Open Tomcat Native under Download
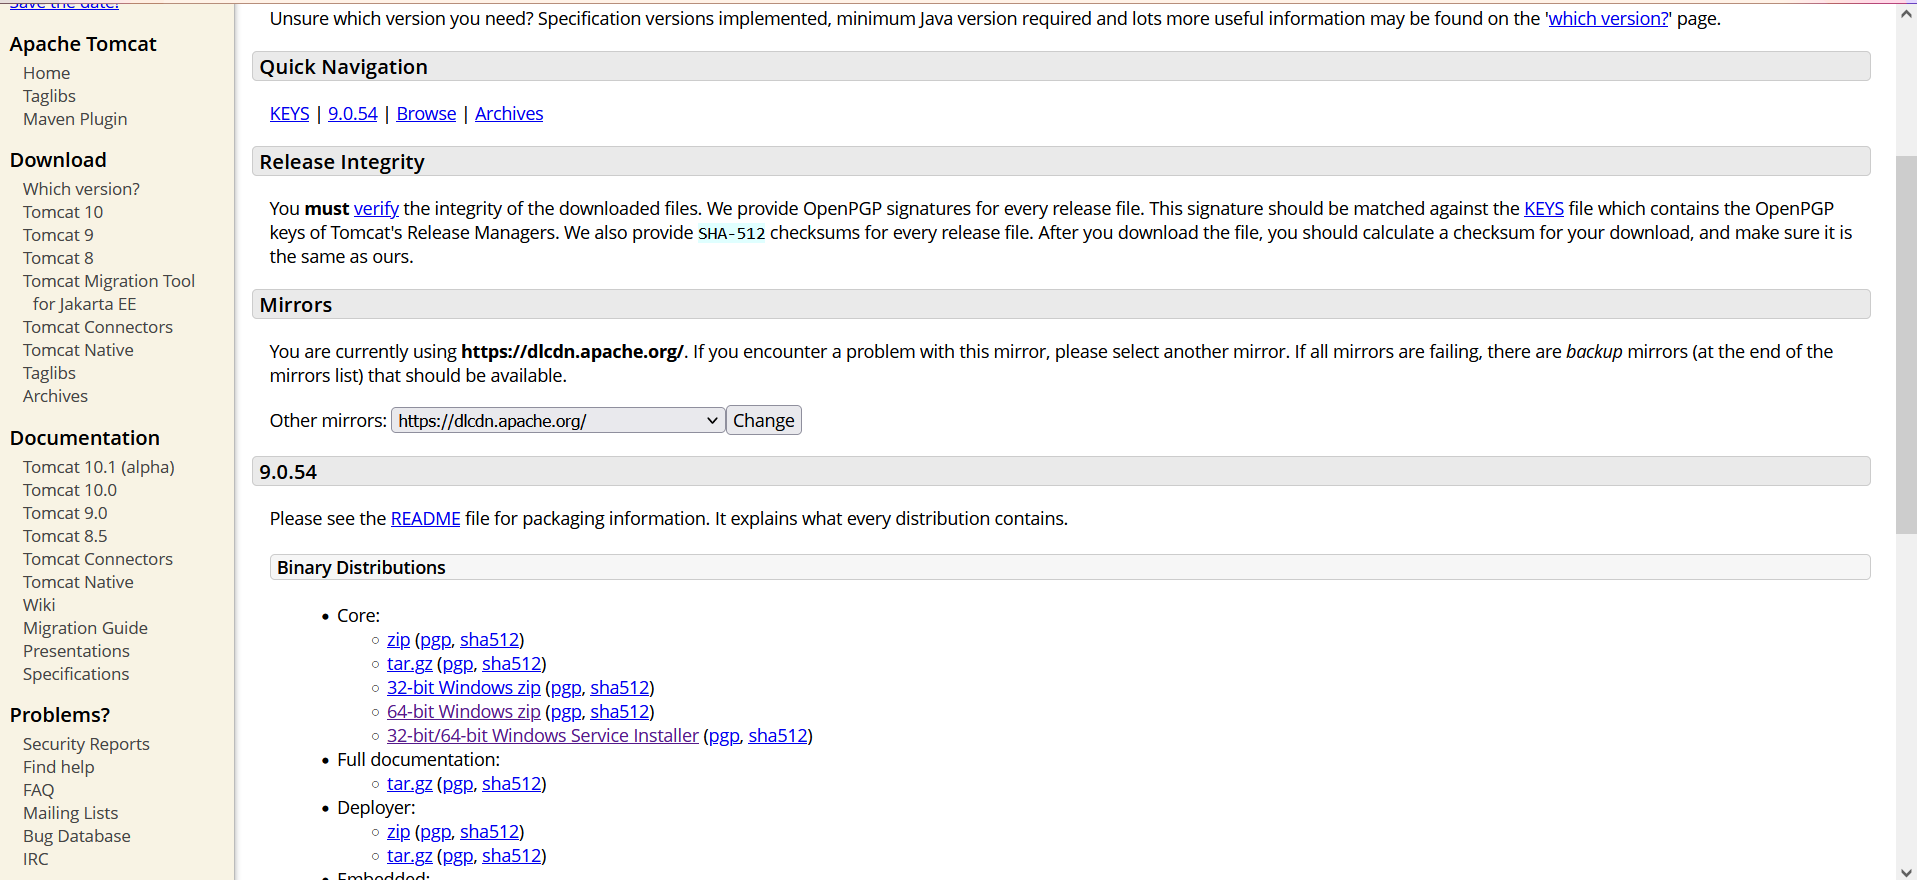The width and height of the screenshot is (1917, 880). [x=78, y=350]
